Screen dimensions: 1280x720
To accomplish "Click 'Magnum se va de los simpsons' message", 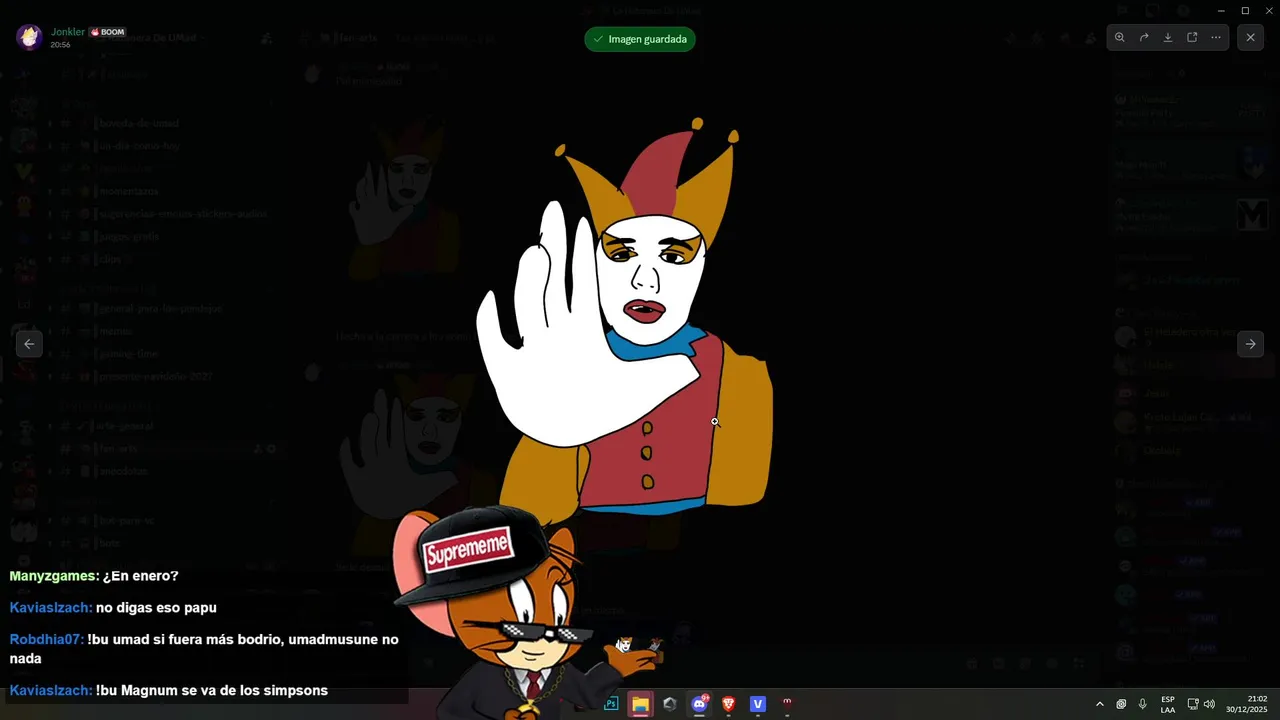I will tap(169, 690).
